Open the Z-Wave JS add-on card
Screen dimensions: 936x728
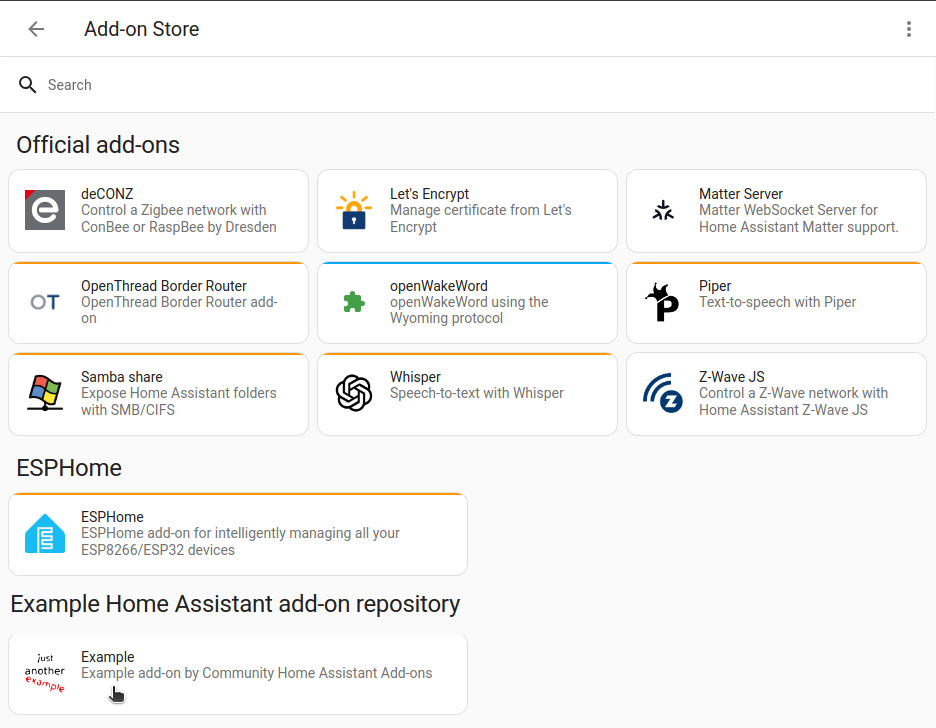[x=776, y=393]
